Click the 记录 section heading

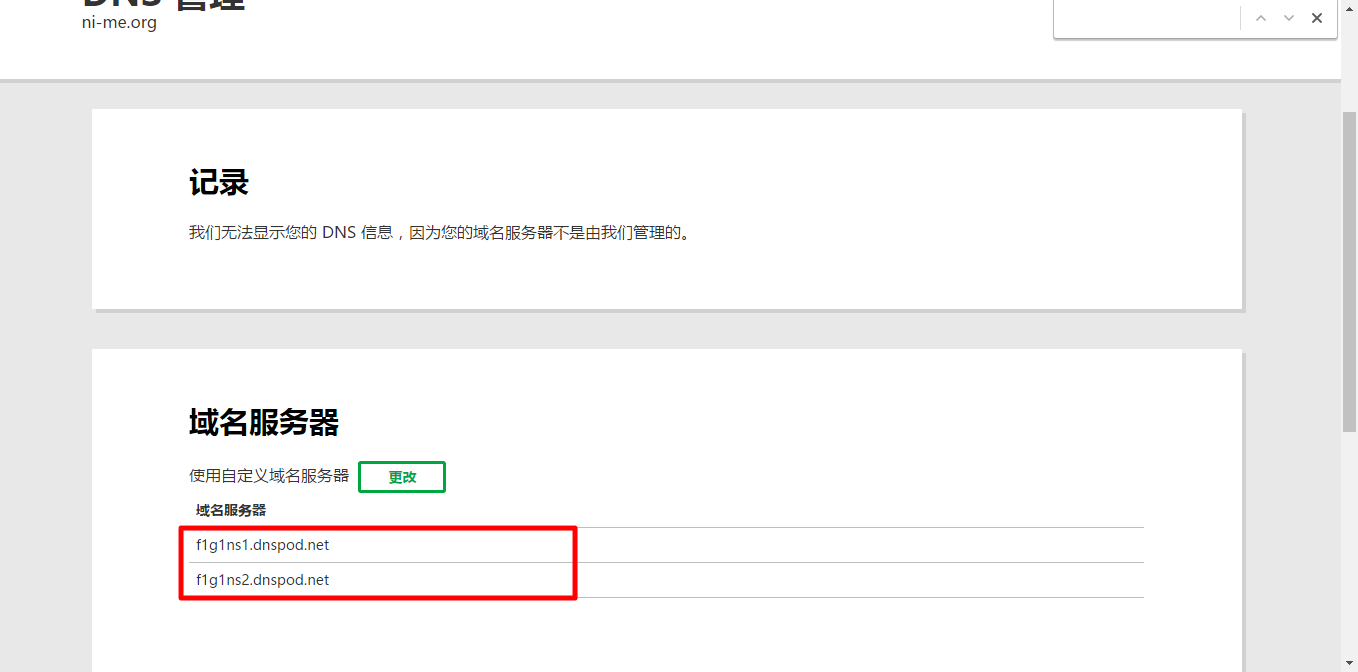218,183
